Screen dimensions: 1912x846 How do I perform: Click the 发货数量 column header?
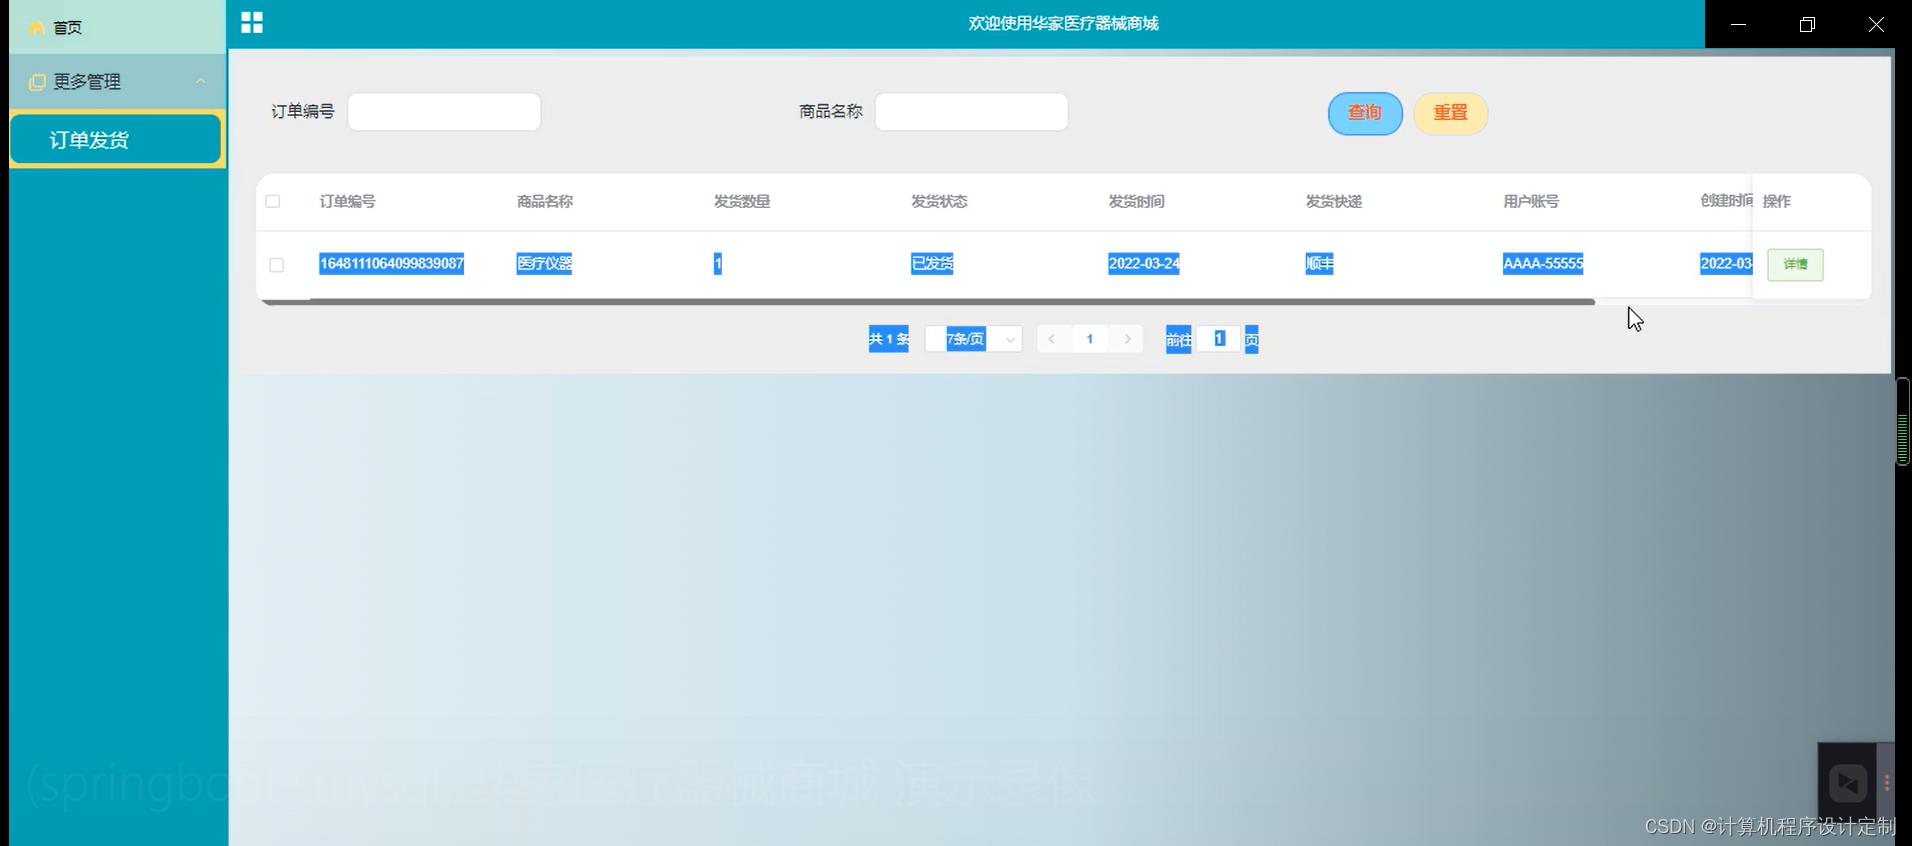pos(742,201)
